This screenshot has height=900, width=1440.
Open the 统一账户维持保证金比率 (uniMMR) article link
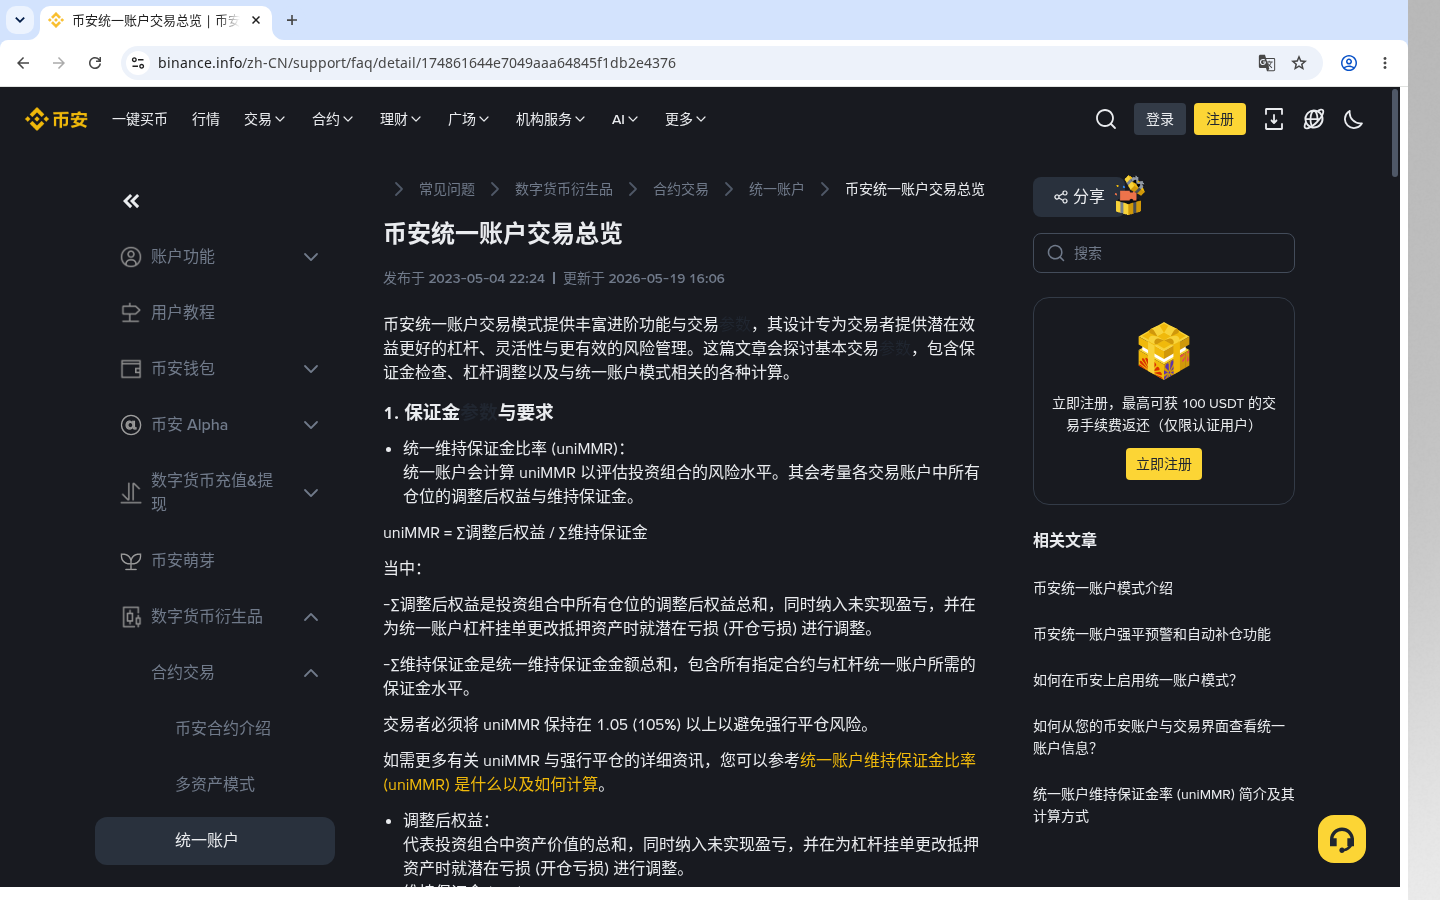pos(679,772)
